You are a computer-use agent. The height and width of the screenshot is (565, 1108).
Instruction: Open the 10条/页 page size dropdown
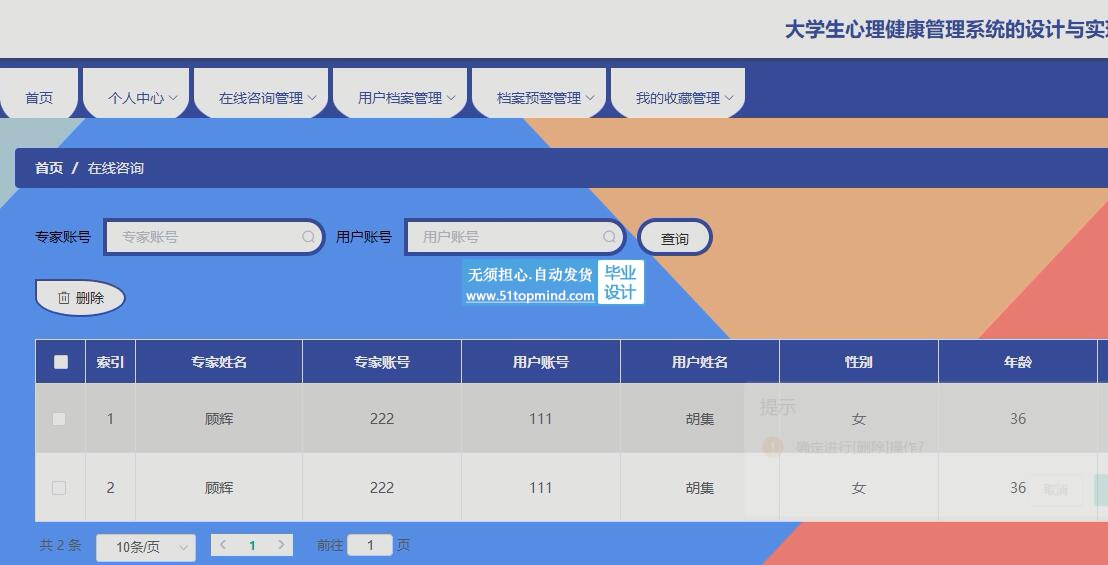click(146, 547)
